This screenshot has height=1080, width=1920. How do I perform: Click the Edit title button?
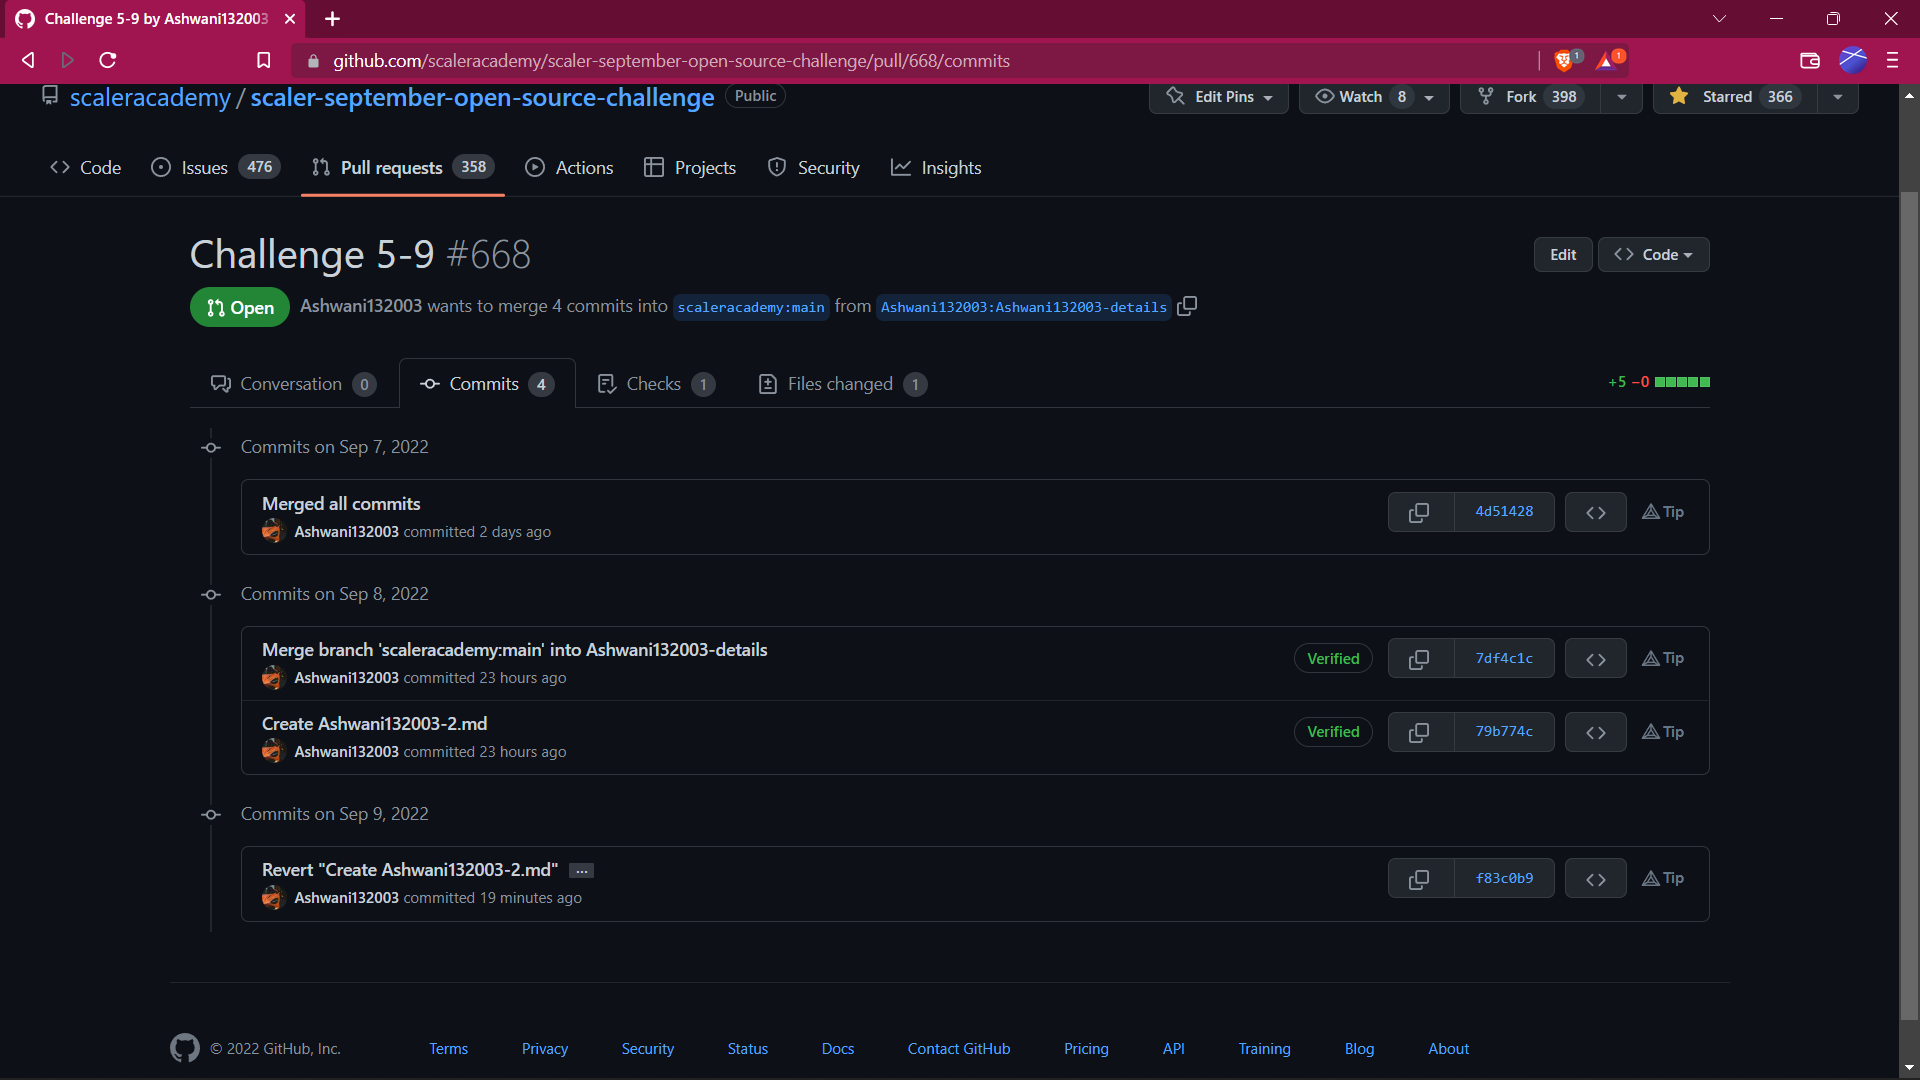[x=1562, y=255]
